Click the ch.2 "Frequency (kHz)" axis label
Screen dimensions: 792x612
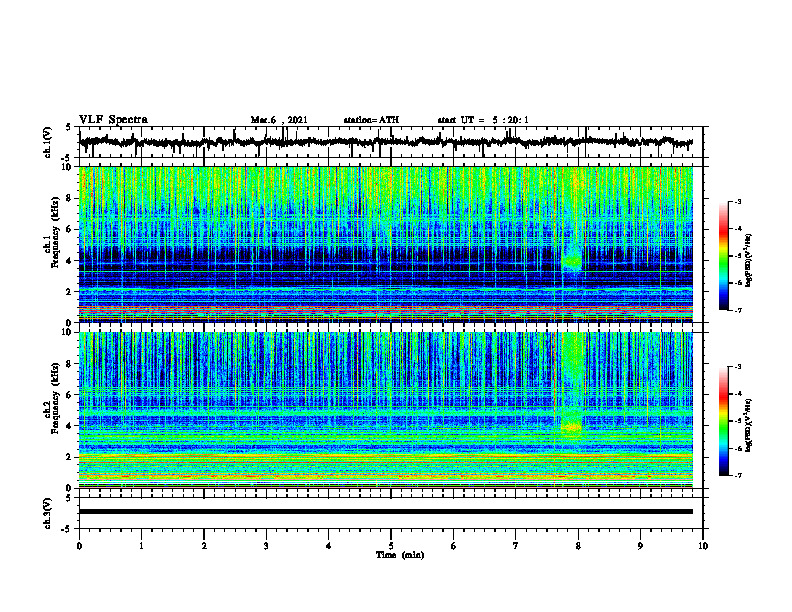coord(54,398)
